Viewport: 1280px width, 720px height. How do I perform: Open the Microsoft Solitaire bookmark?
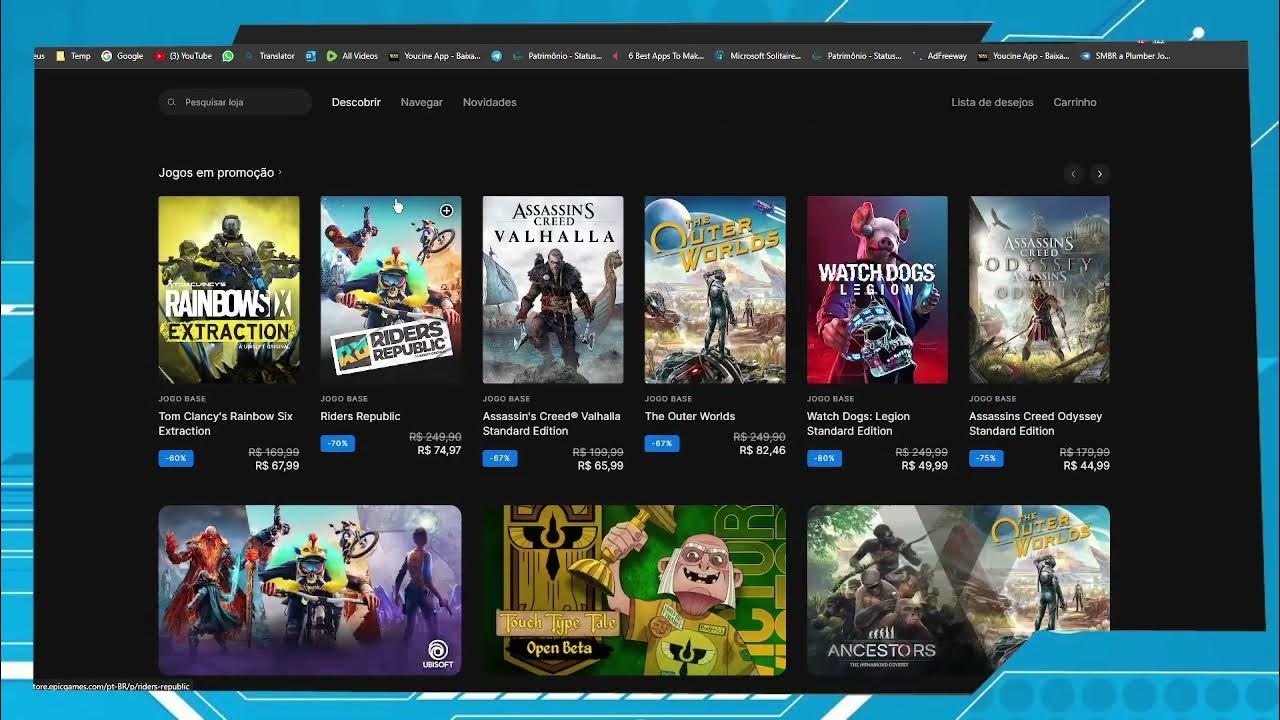758,56
